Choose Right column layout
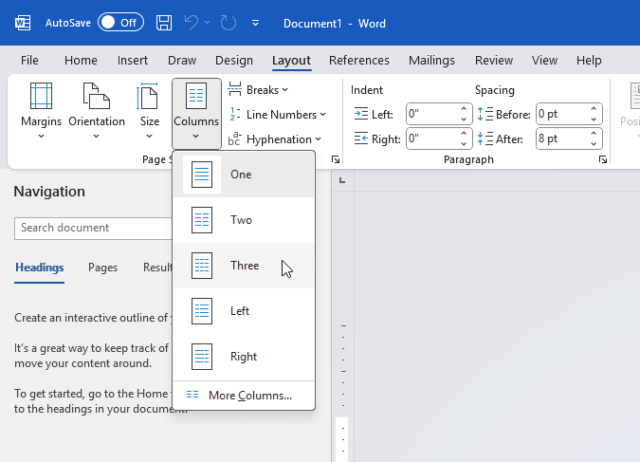 [x=244, y=357]
